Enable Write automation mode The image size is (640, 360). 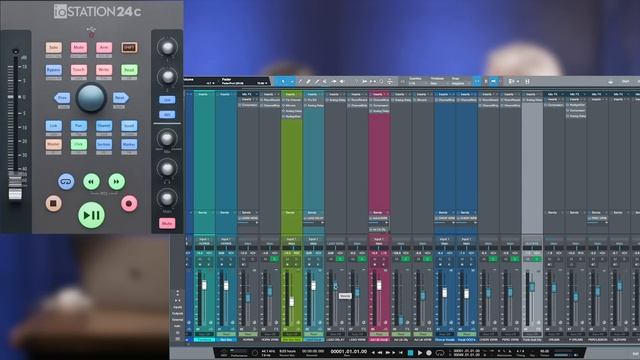tap(104, 70)
